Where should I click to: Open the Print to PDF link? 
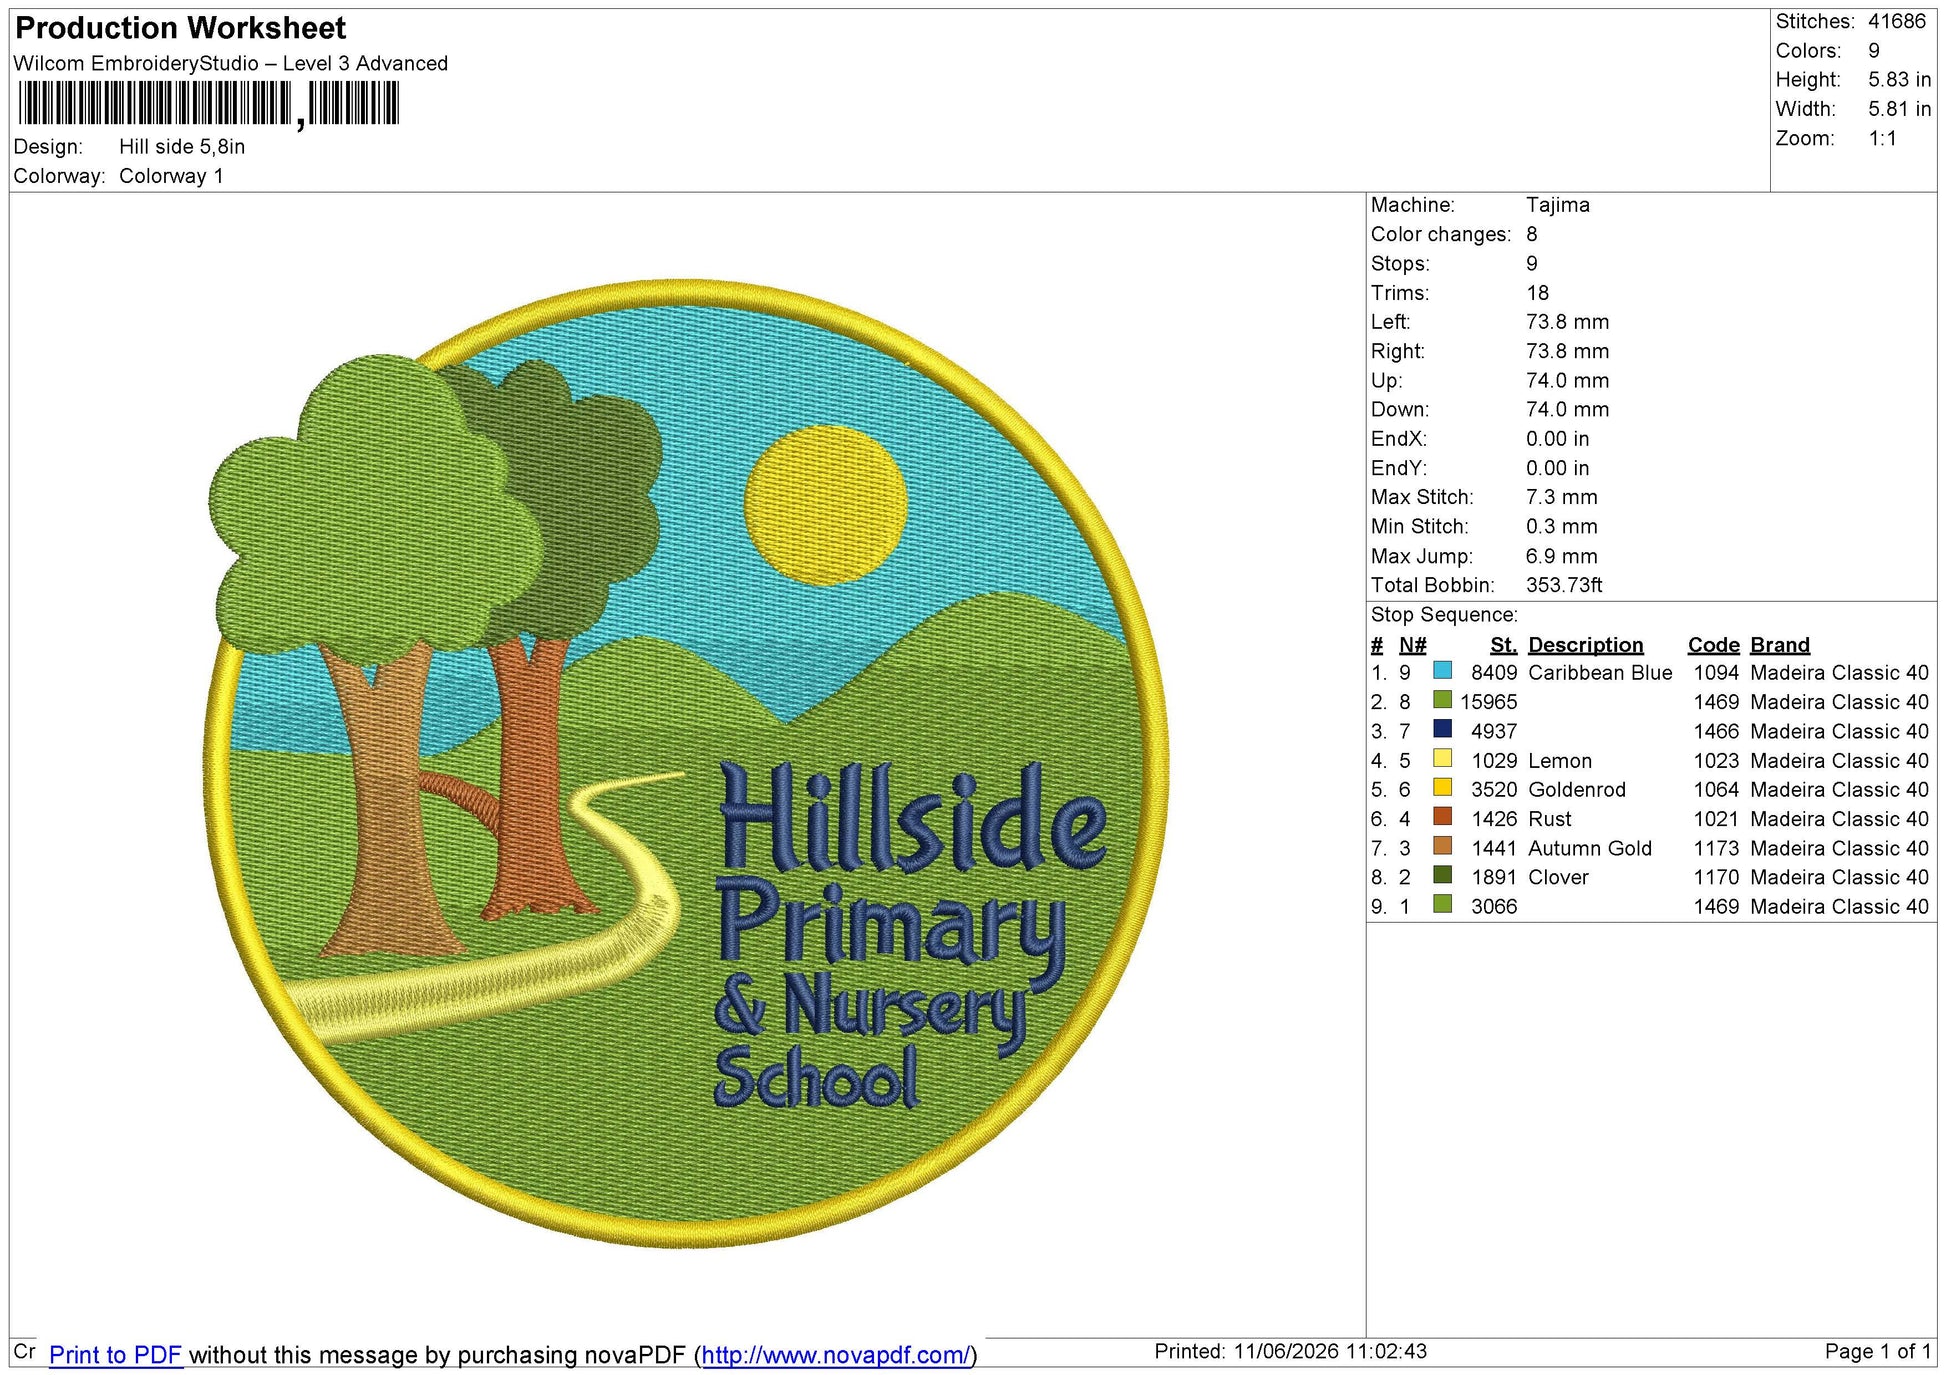(115, 1355)
